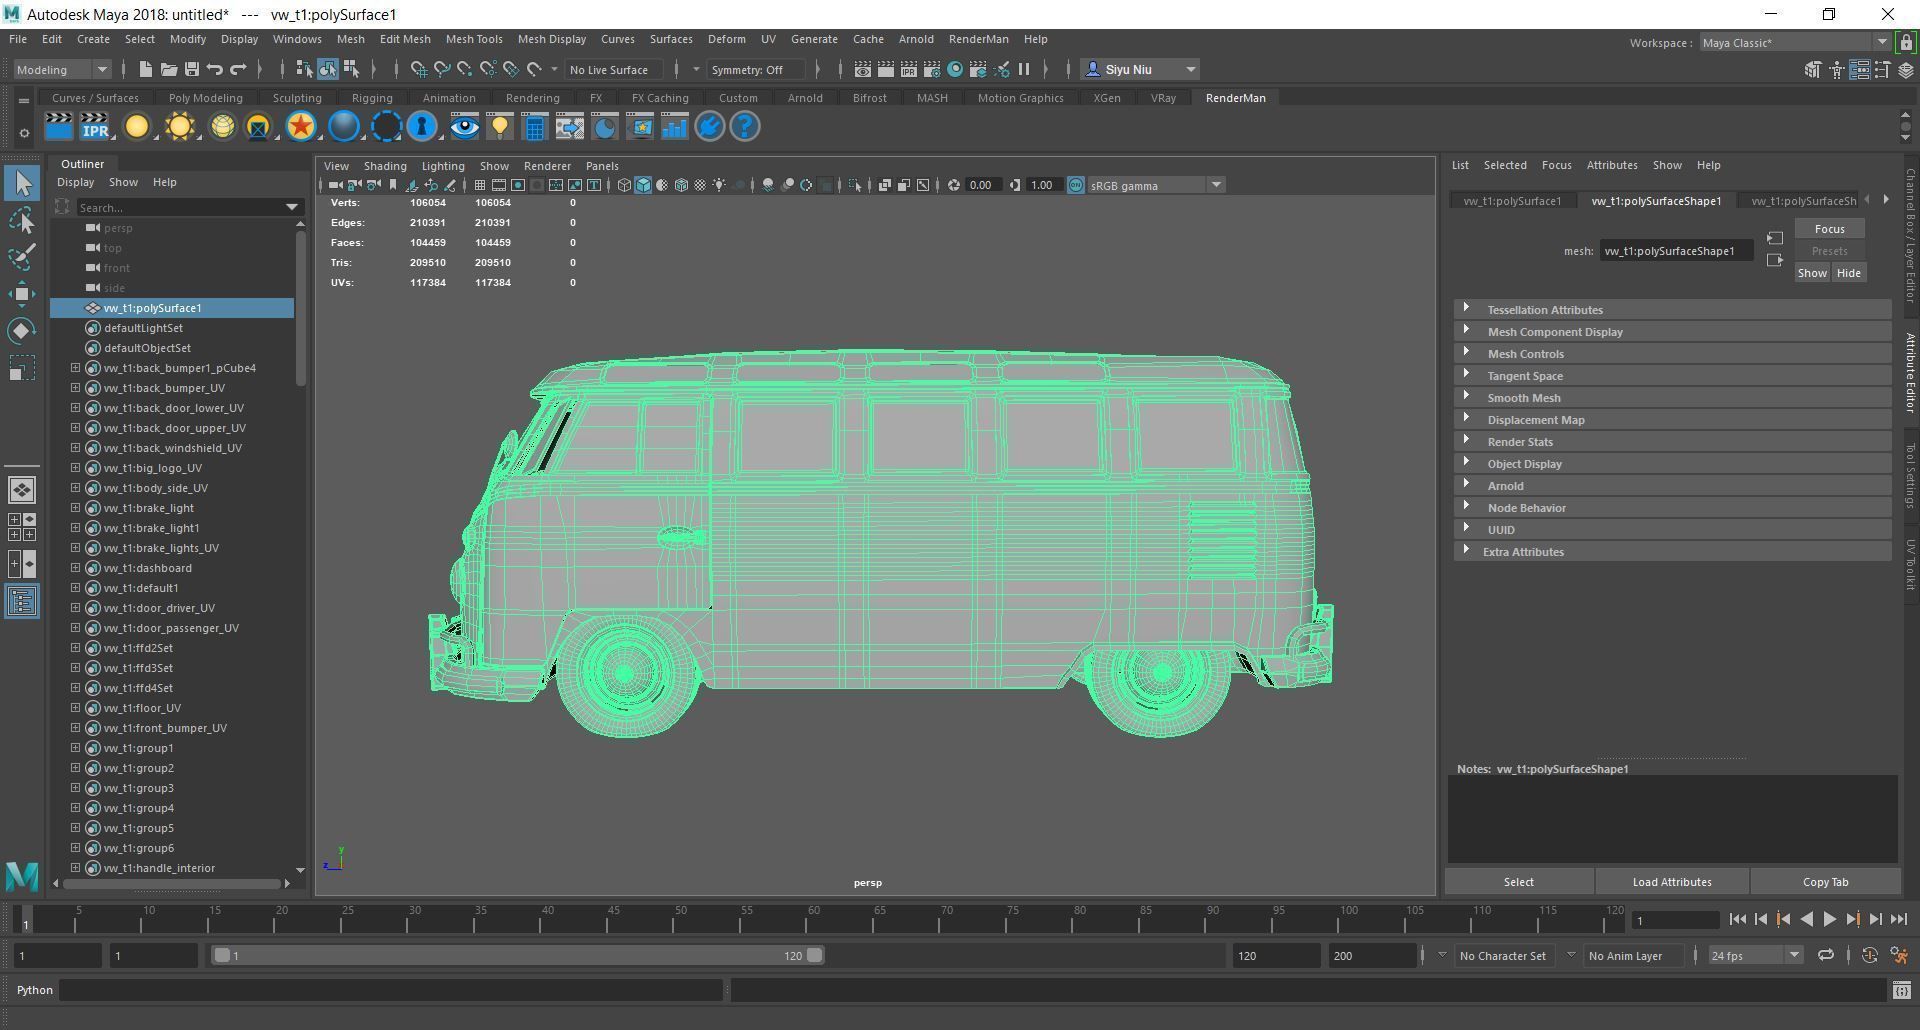Image resolution: width=1920 pixels, height=1030 pixels.
Task: Toggle auto keyframe button
Action: 1869,956
